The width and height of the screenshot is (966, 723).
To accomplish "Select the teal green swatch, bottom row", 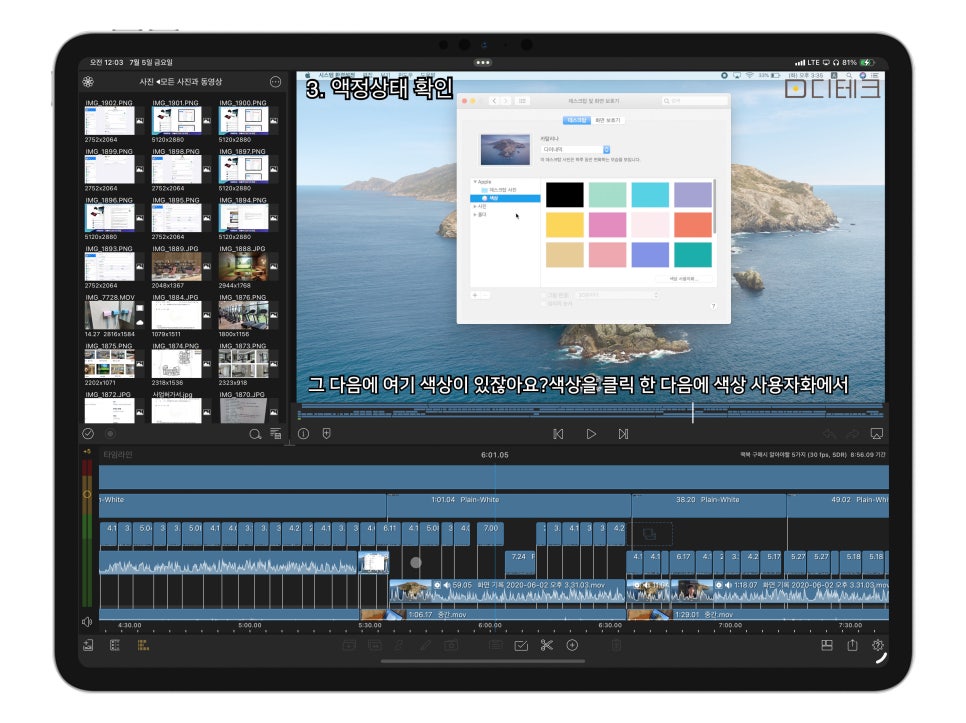I will 693,255.
